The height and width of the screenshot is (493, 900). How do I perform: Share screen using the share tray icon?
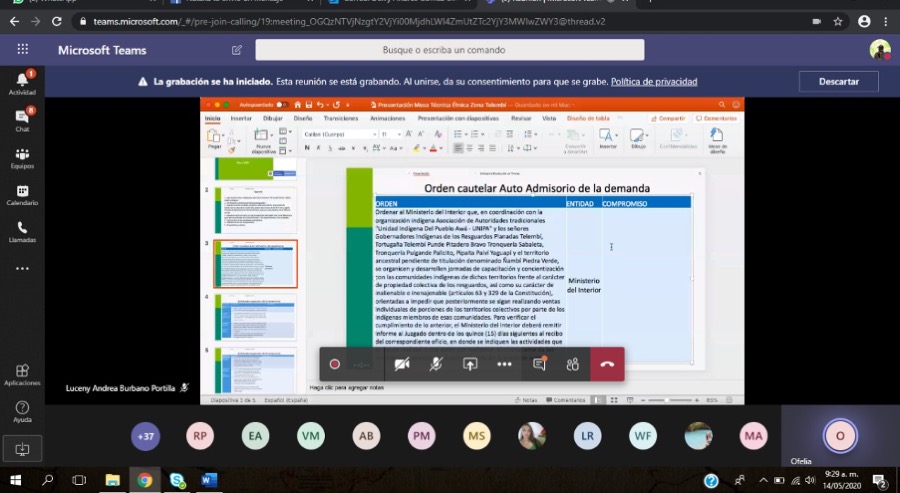coord(470,364)
